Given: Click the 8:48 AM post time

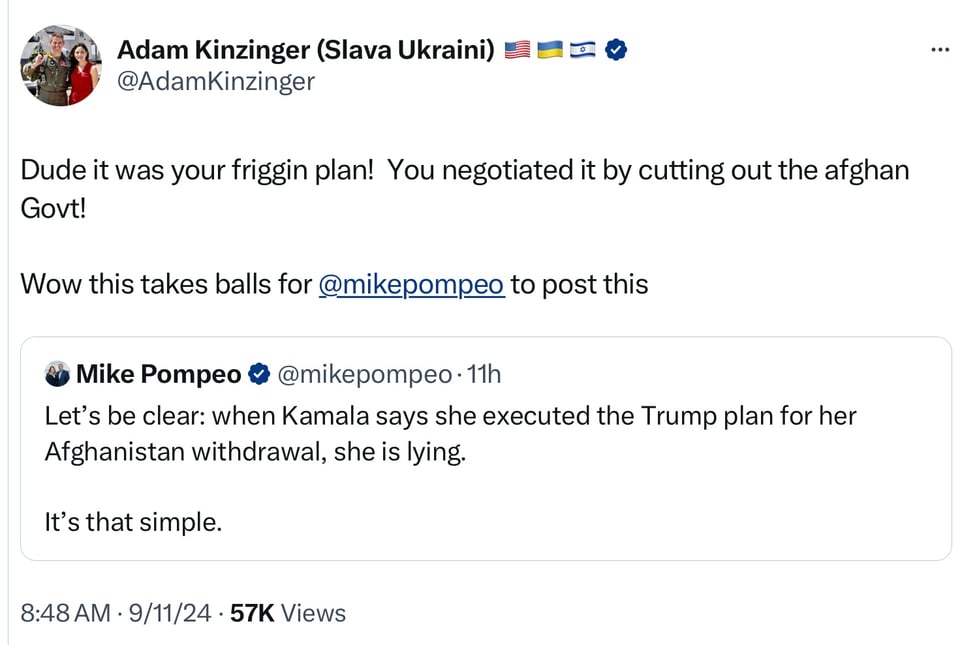Looking at the screenshot, I should click(65, 613).
